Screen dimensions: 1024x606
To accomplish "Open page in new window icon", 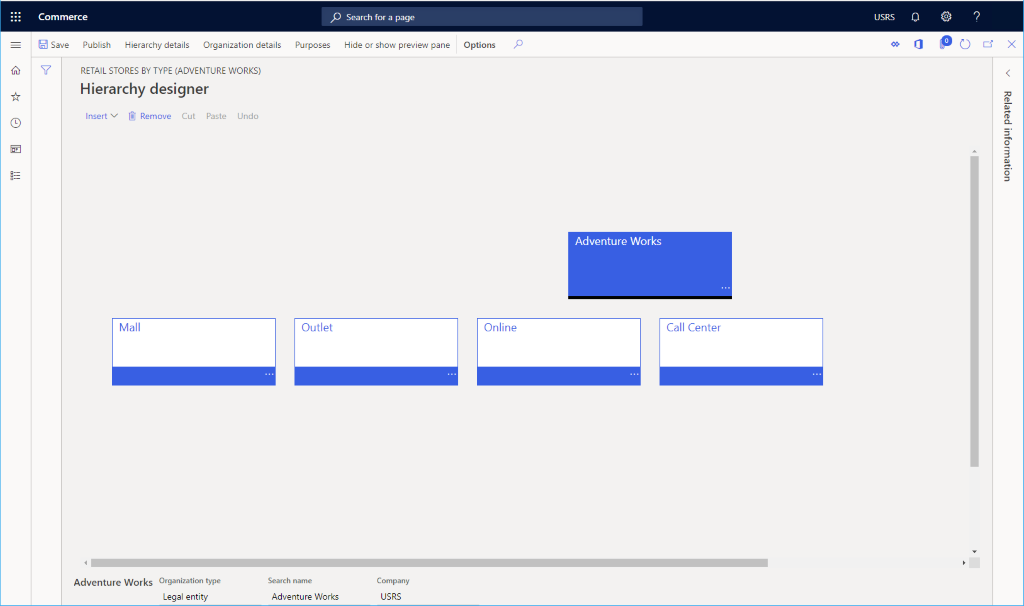I will click(x=988, y=44).
